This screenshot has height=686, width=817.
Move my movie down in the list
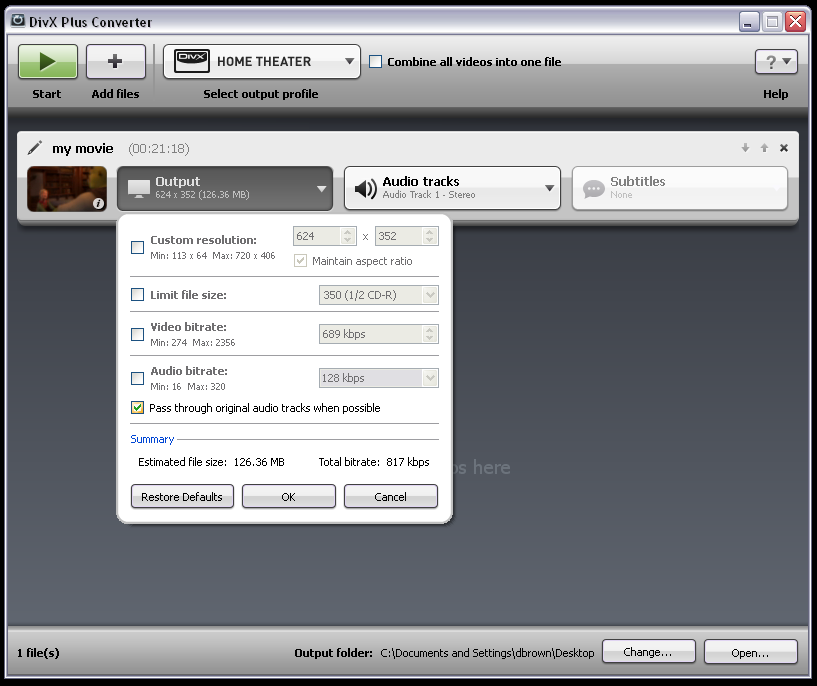point(746,148)
